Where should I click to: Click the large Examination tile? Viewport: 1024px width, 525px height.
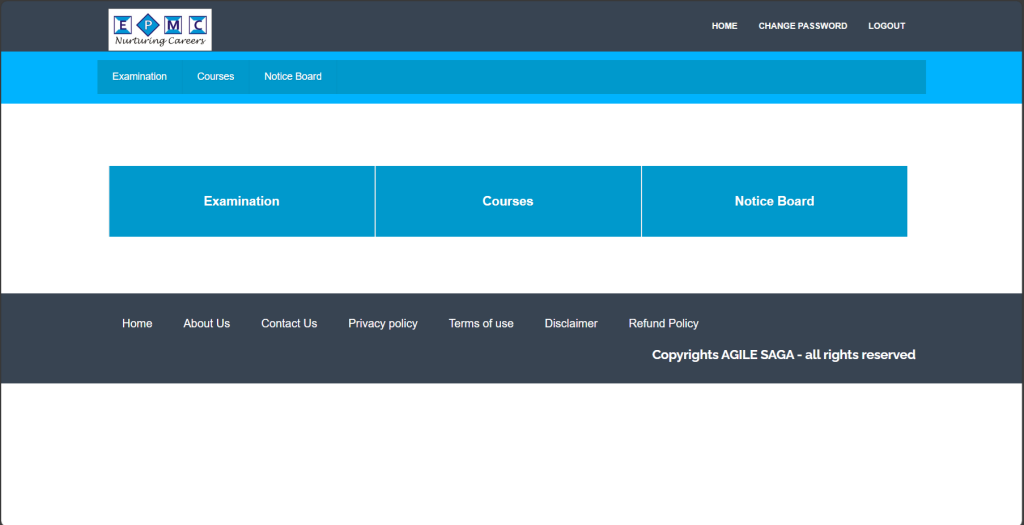coord(242,201)
